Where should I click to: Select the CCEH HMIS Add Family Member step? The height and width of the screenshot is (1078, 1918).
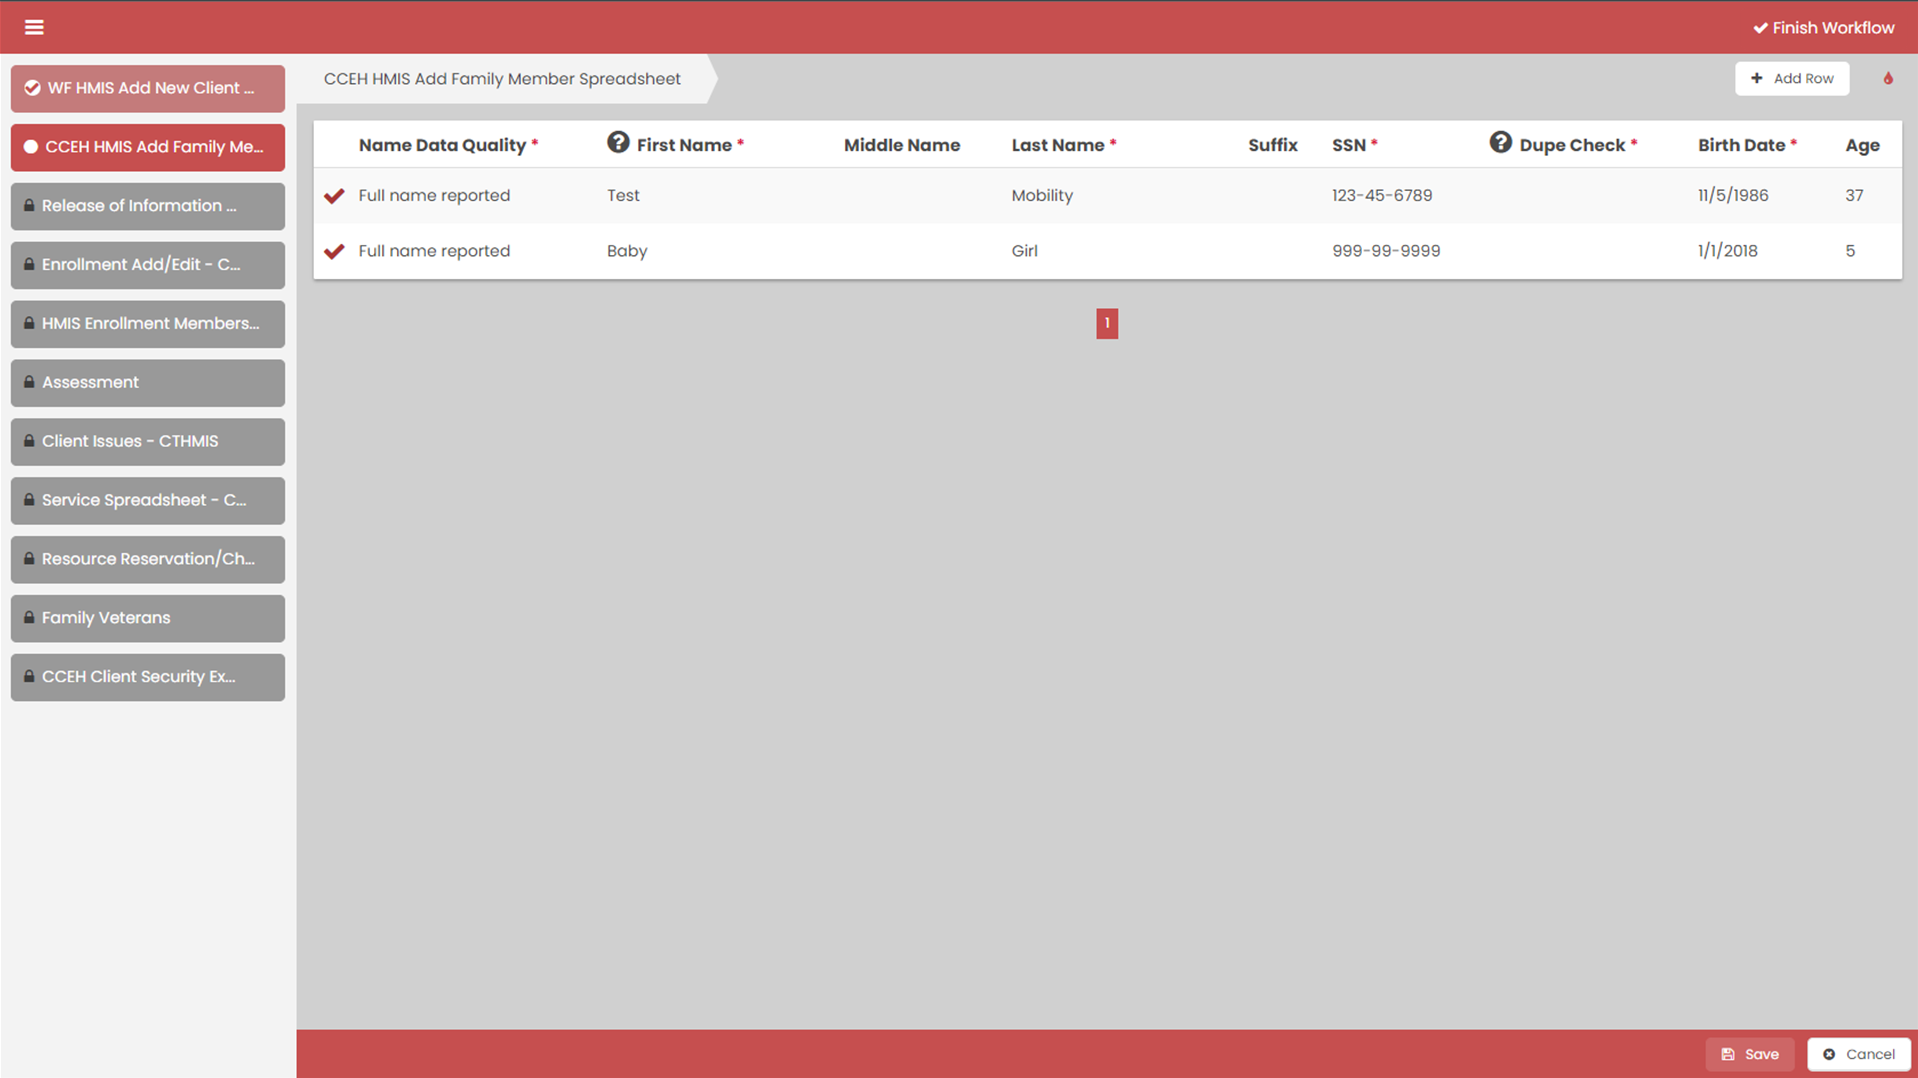(x=148, y=147)
